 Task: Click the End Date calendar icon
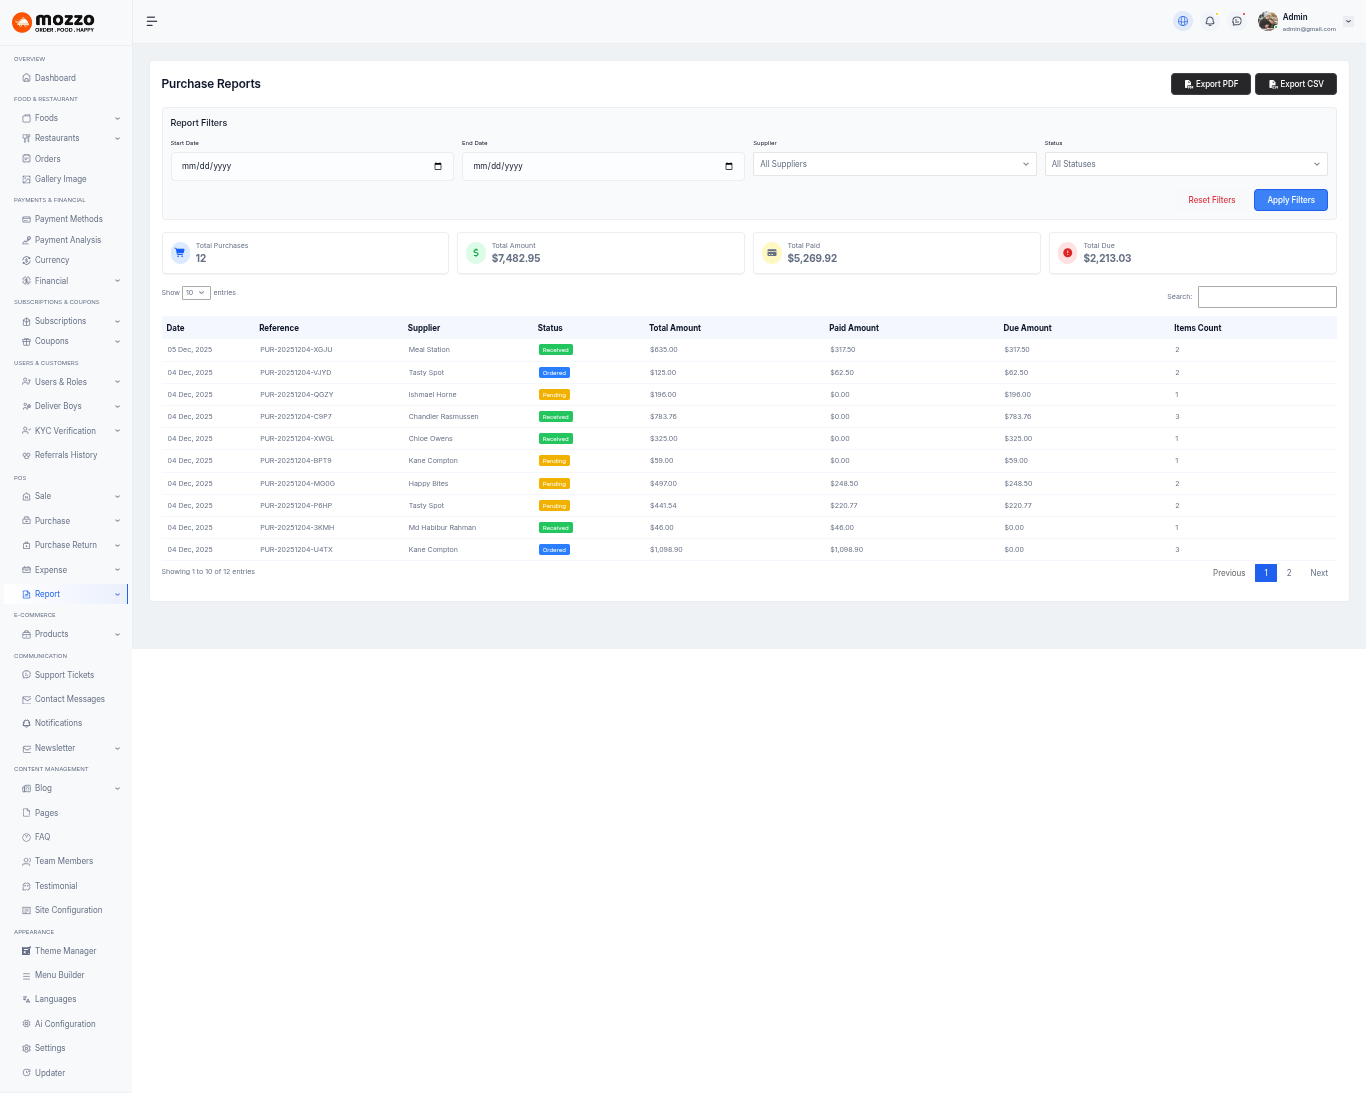click(729, 166)
